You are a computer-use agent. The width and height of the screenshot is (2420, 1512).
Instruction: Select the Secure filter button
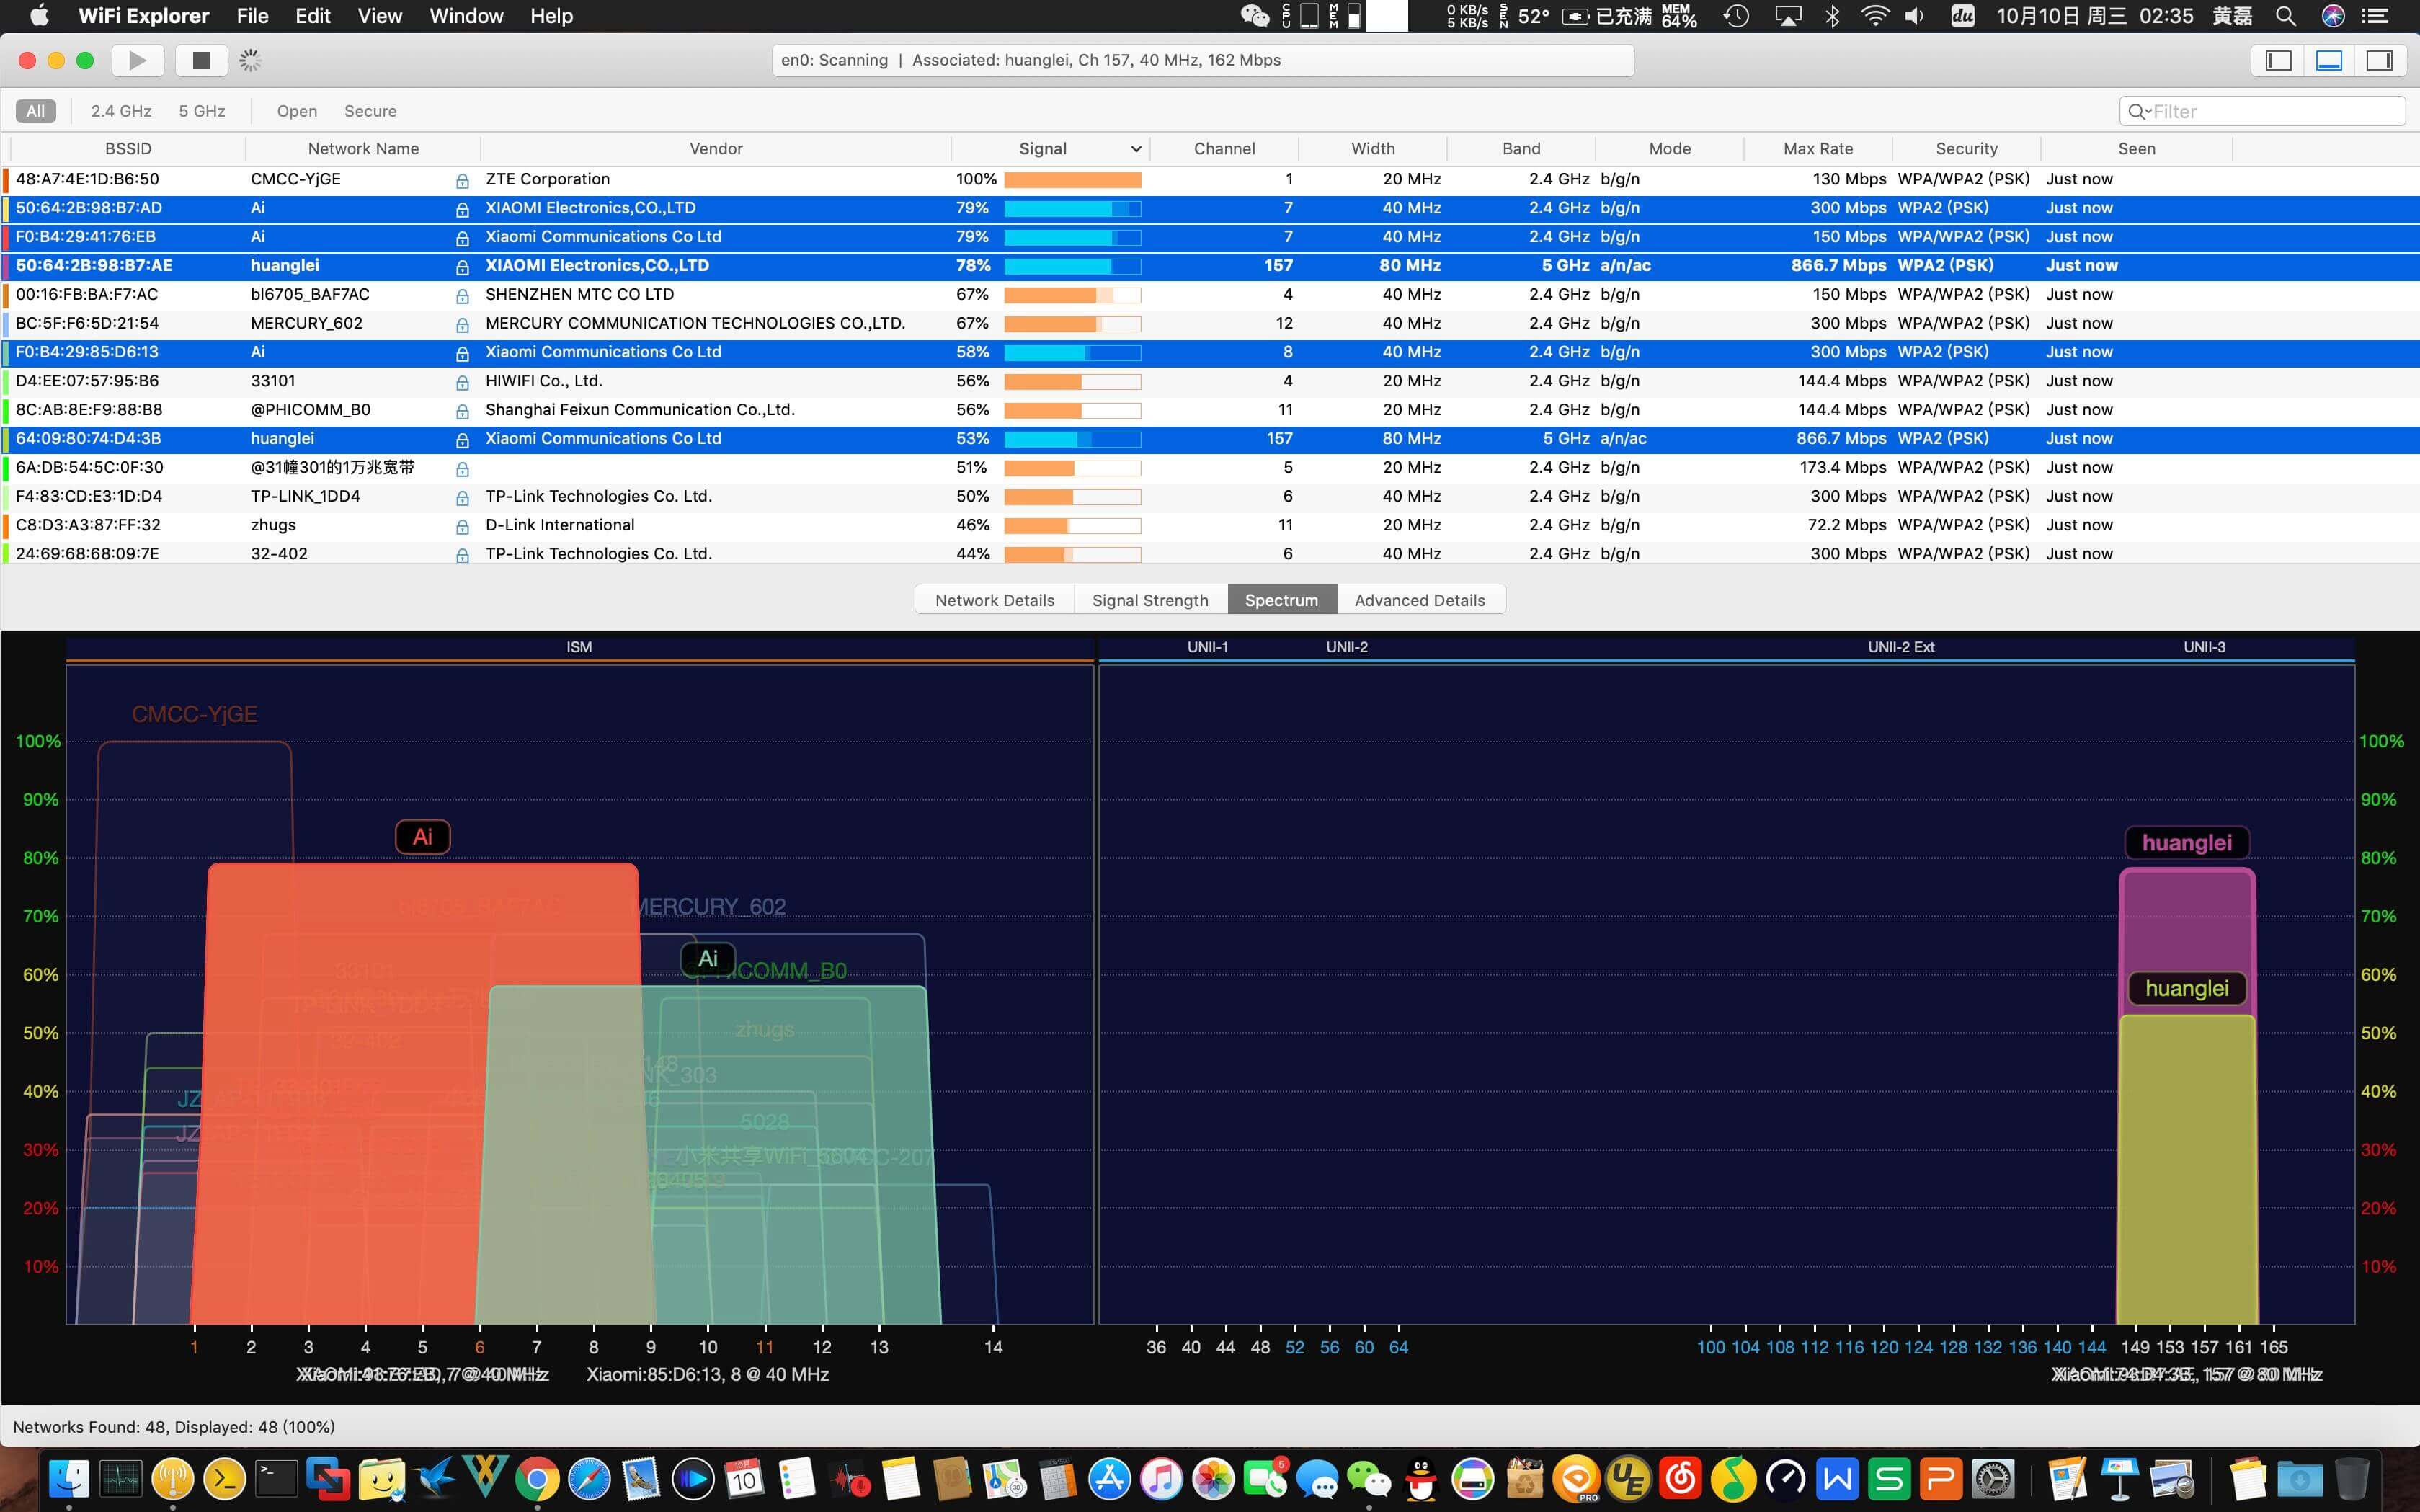click(370, 111)
